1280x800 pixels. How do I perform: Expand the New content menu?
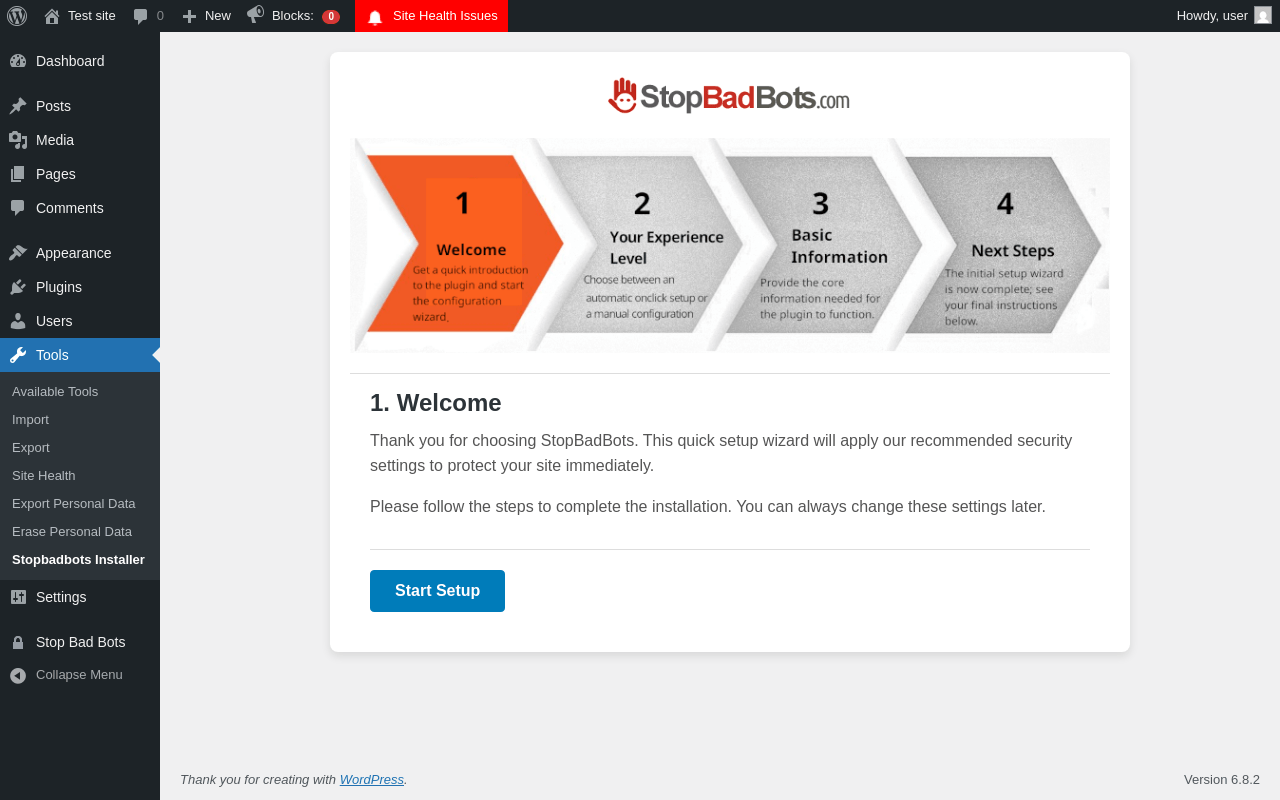coord(206,16)
